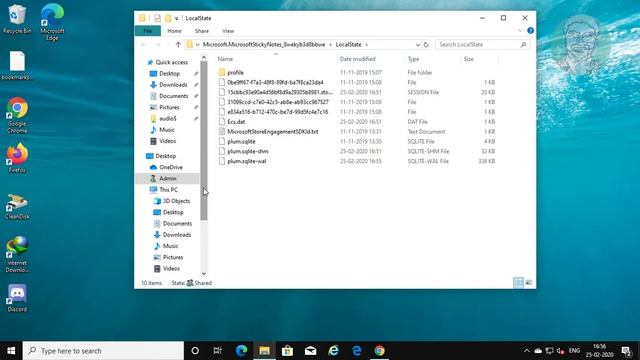Open CleanDisk desktop shortcut
640x360 pixels.
(17, 207)
